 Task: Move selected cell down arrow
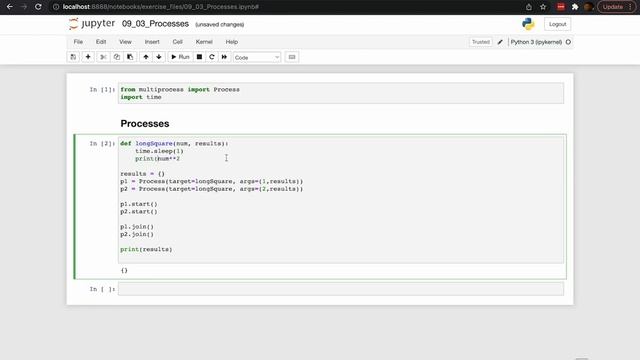159,57
